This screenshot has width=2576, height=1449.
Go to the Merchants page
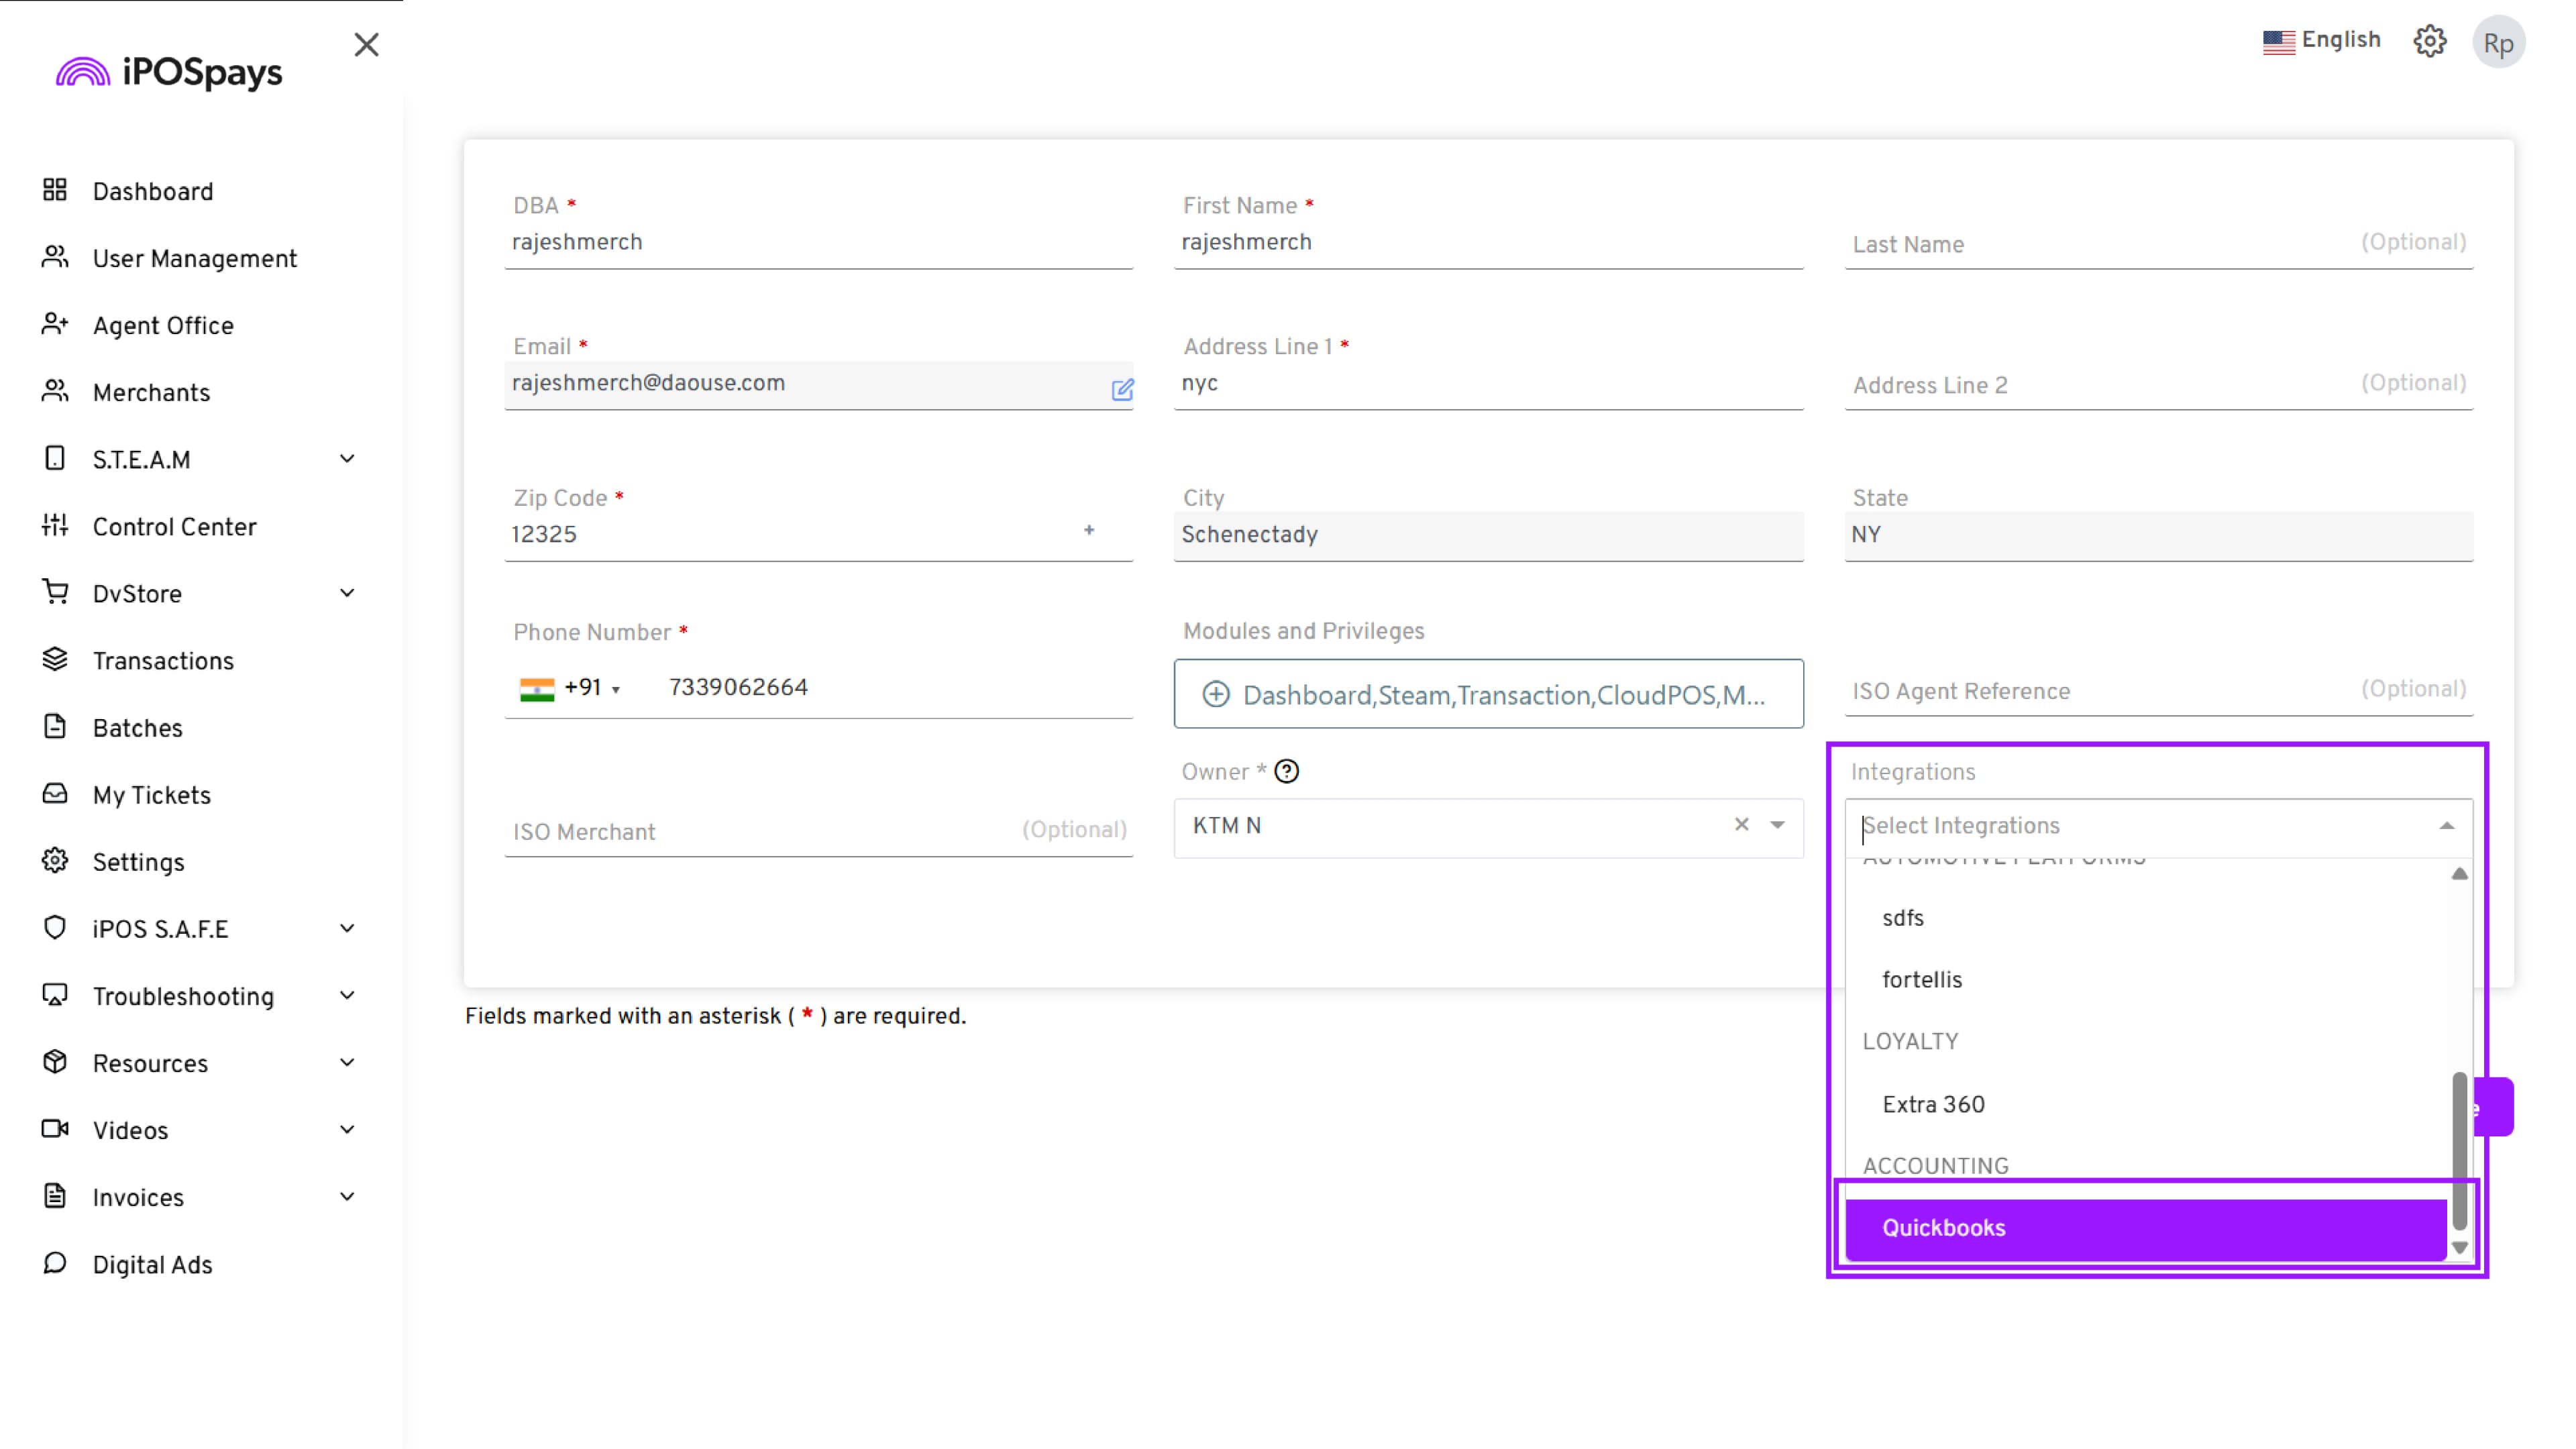(x=151, y=393)
